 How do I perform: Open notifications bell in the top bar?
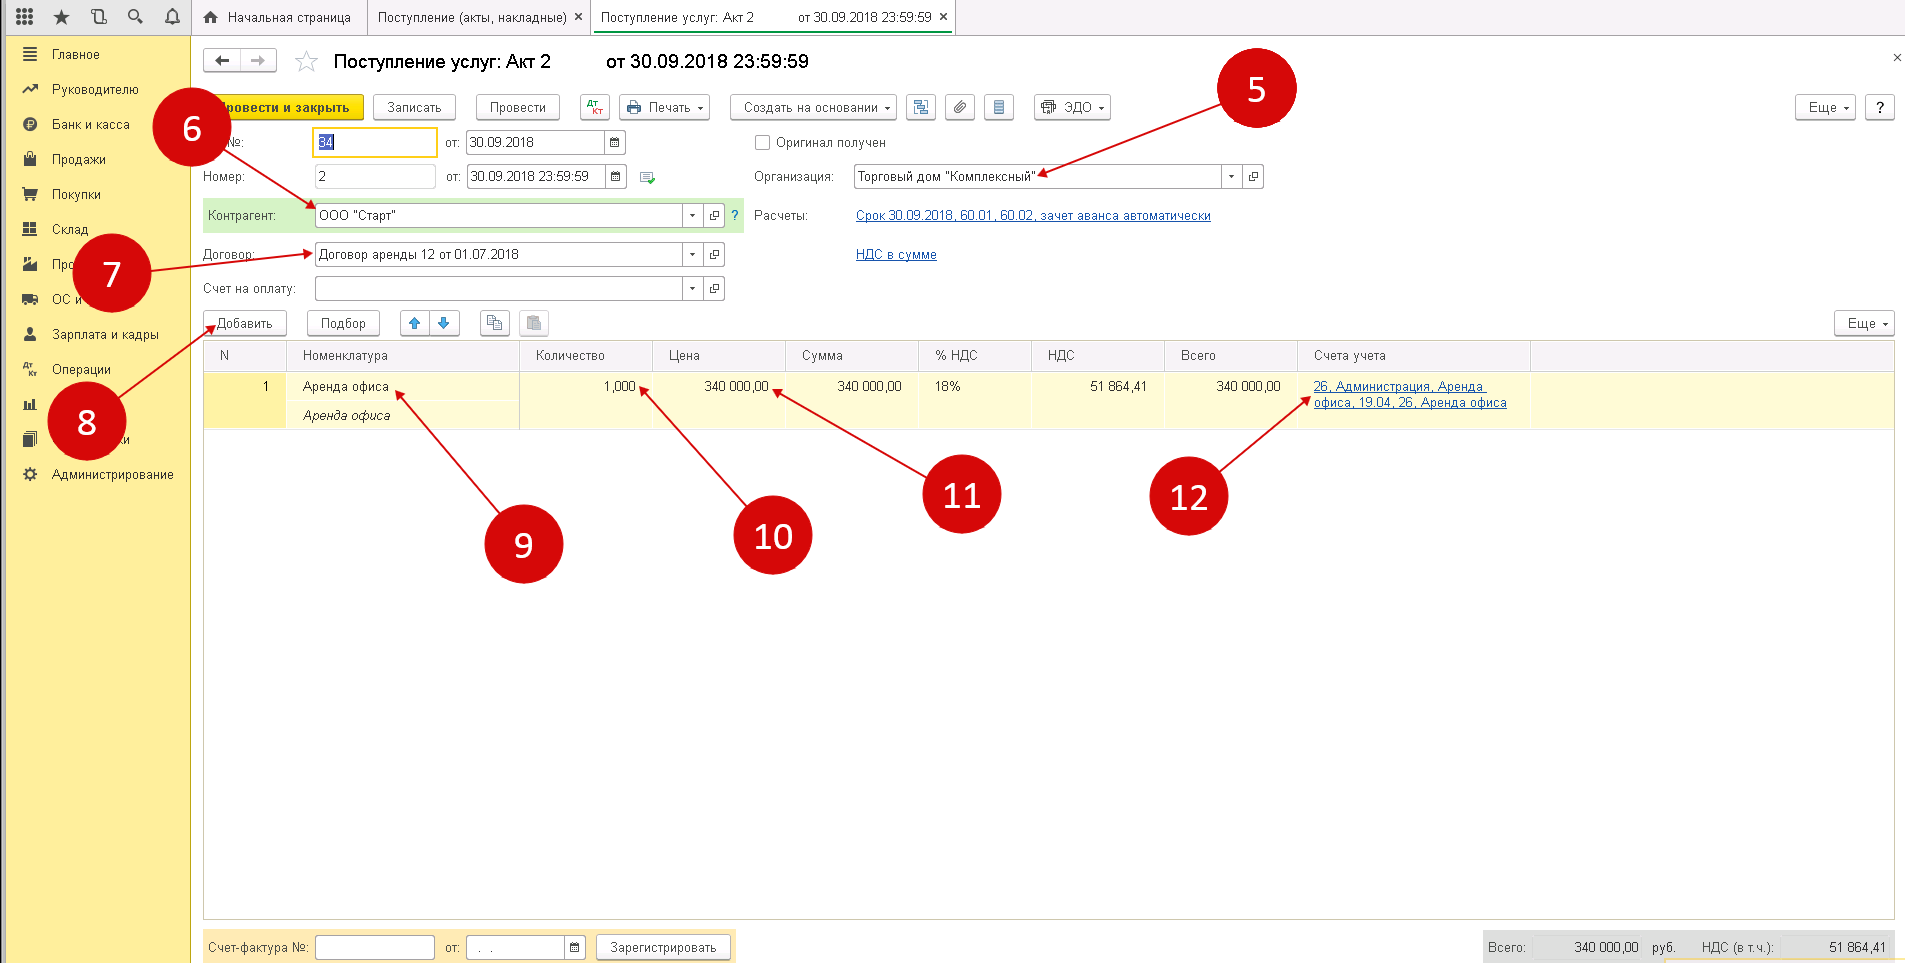172,17
